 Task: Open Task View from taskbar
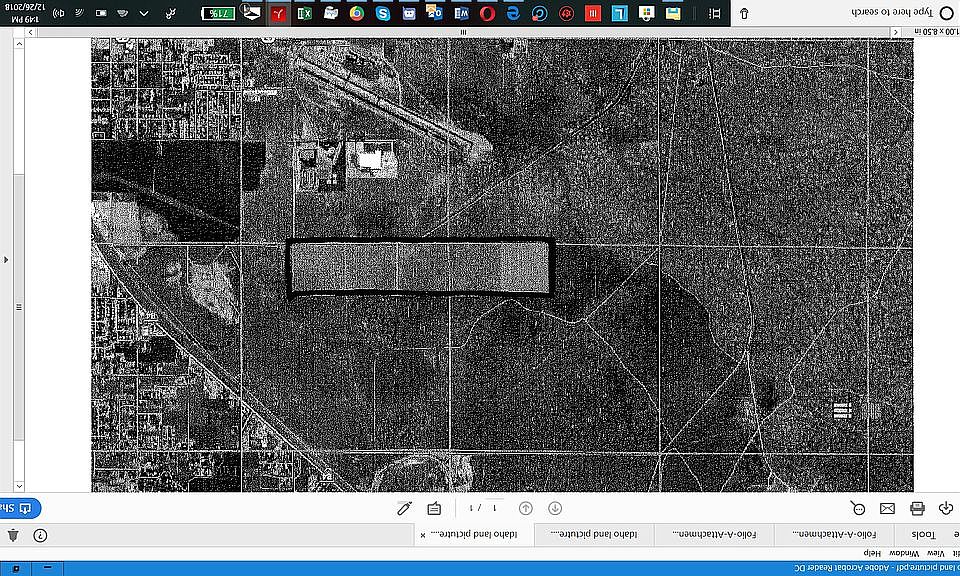(x=714, y=13)
